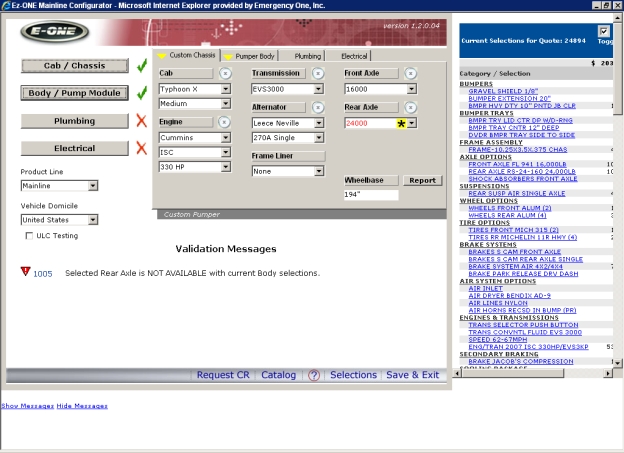Clear the Transmission selection with its round icon
Image resolution: width=624 pixels, height=453 pixels.
[318, 74]
